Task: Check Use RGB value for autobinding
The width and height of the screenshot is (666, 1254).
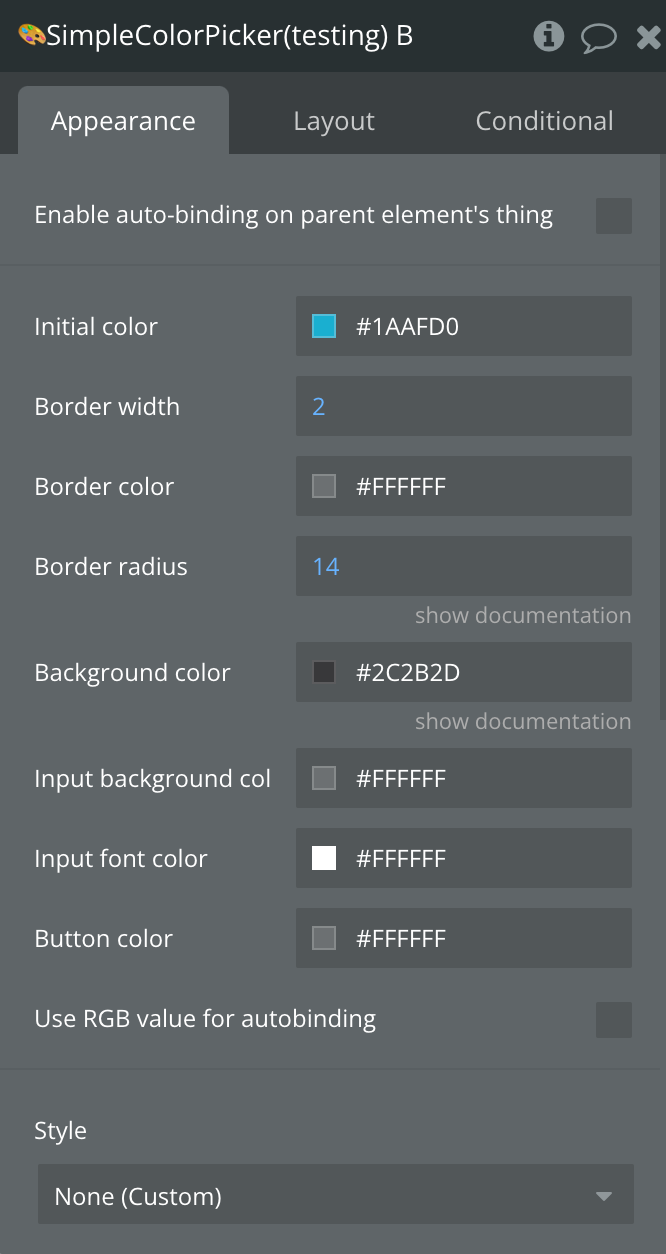Action: point(613,1019)
